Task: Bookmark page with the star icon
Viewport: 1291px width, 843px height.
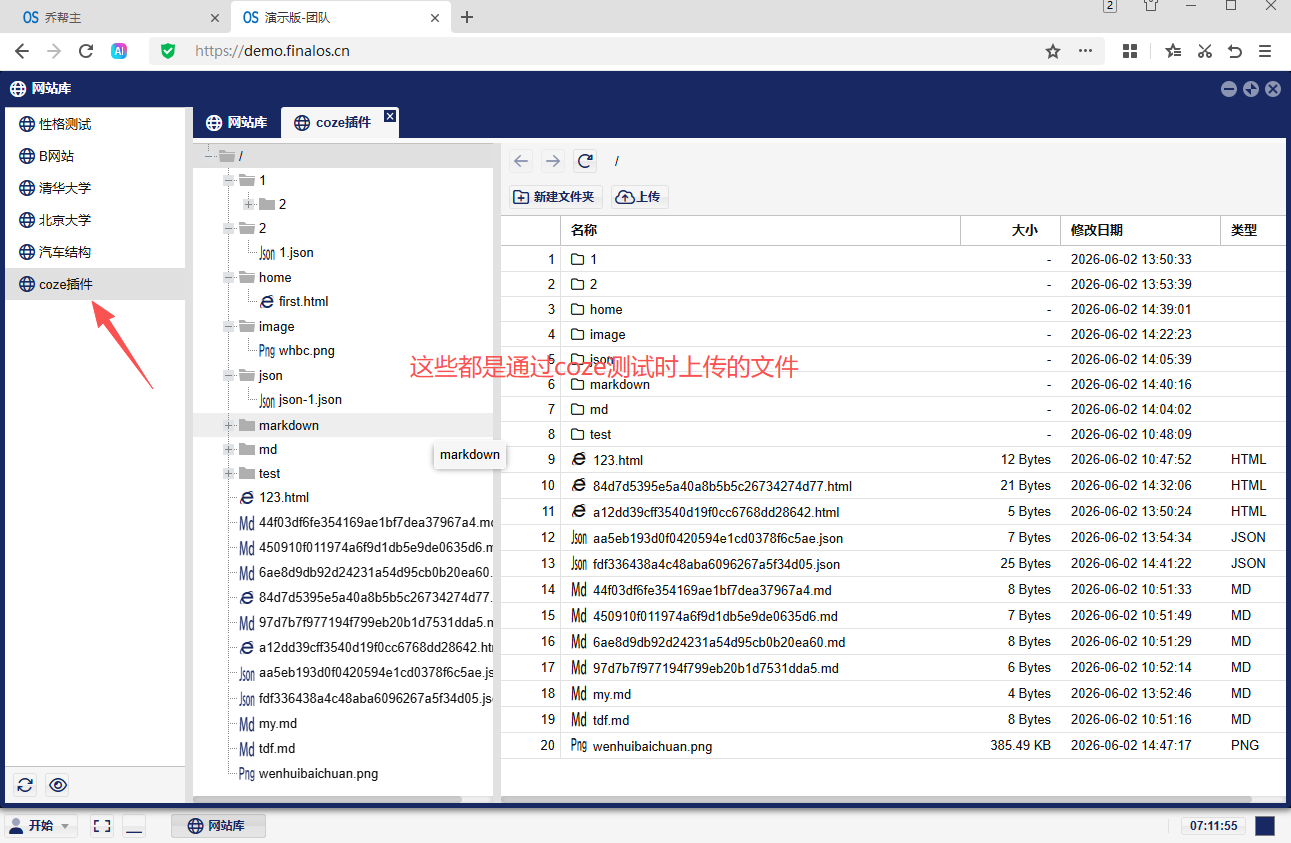Action: tap(1053, 51)
